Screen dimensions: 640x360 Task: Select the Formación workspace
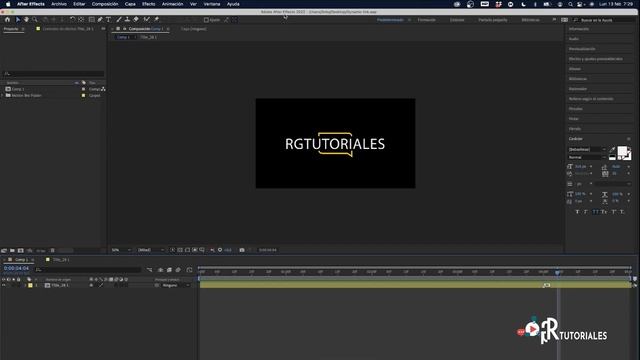(x=427, y=20)
